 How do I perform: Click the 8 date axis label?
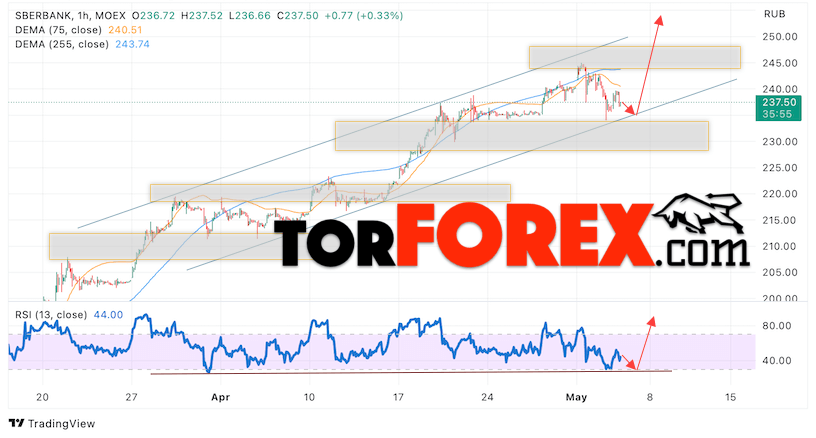click(x=649, y=397)
